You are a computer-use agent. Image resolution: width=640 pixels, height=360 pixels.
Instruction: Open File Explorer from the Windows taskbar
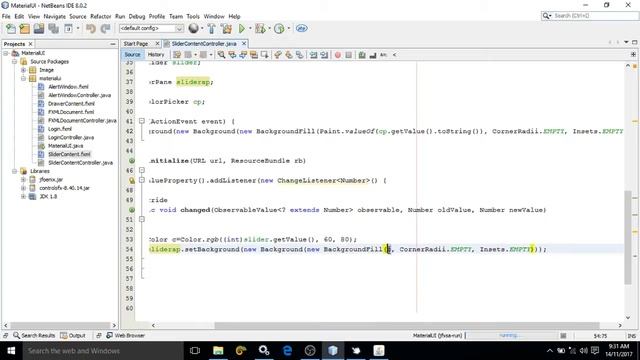click(218, 351)
